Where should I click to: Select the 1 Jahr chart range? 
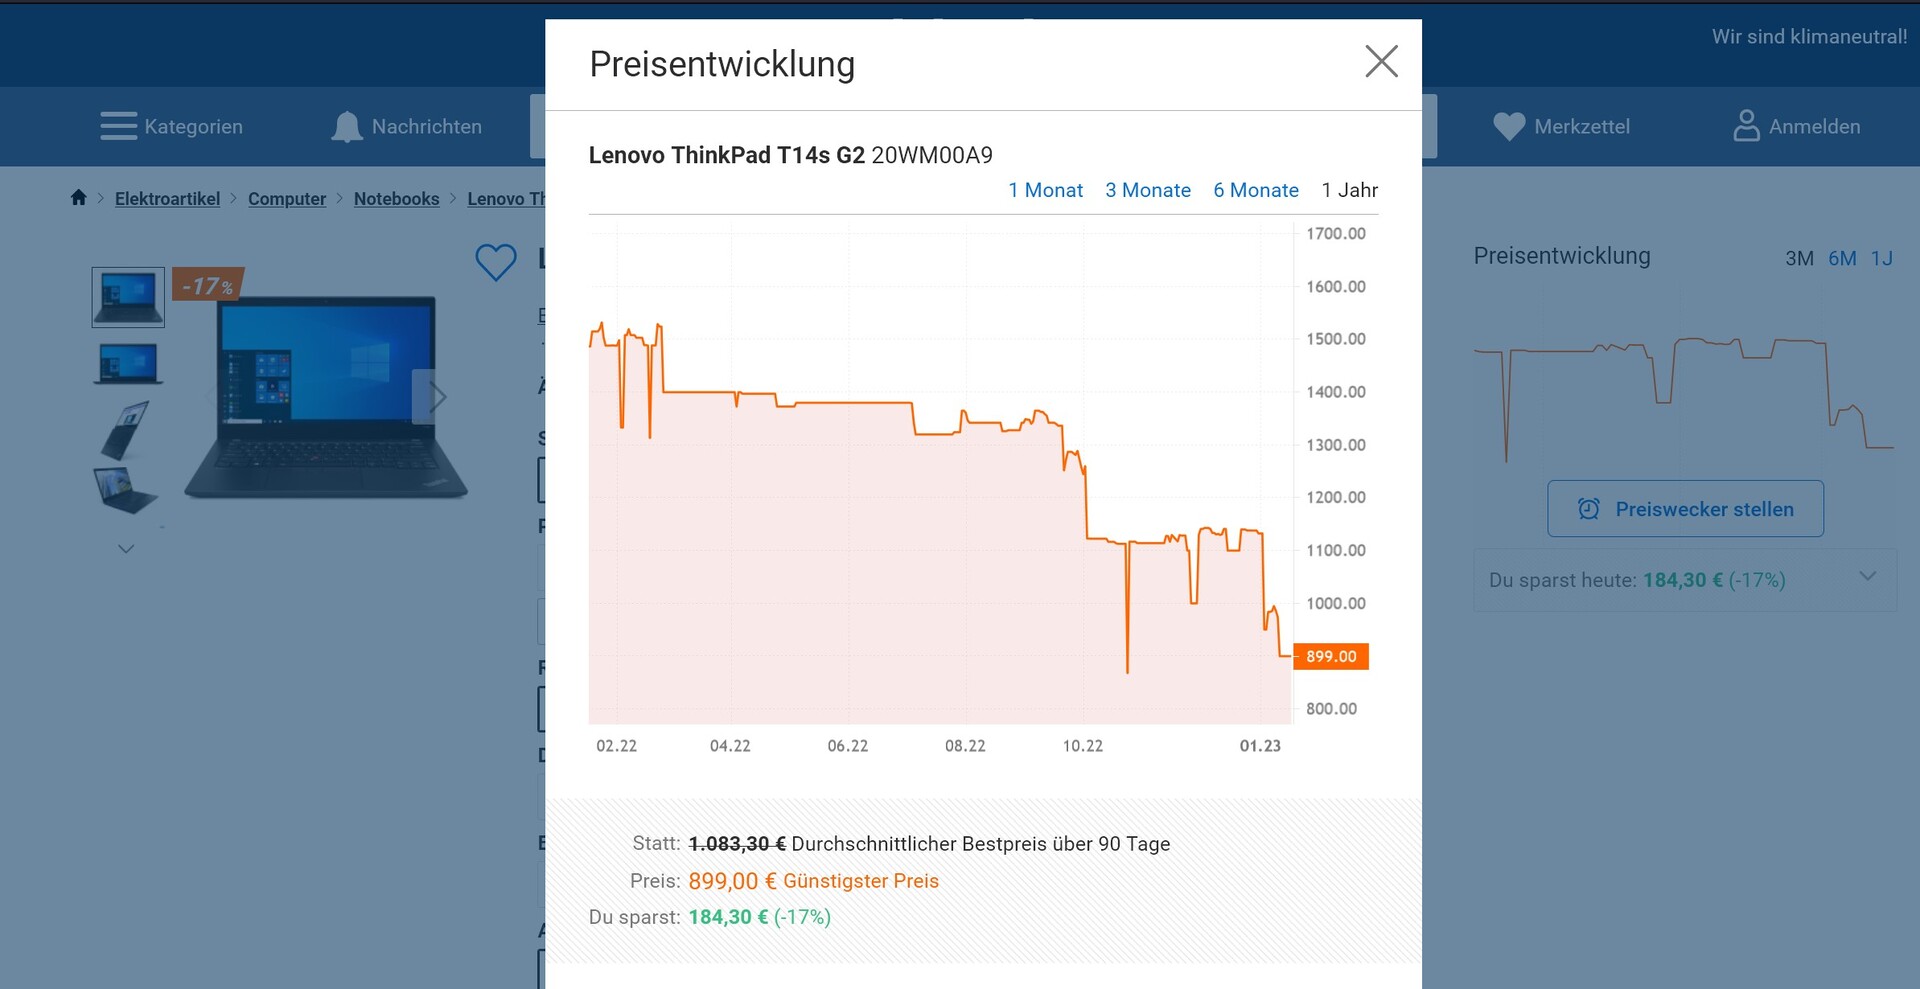pyautogui.click(x=1349, y=190)
